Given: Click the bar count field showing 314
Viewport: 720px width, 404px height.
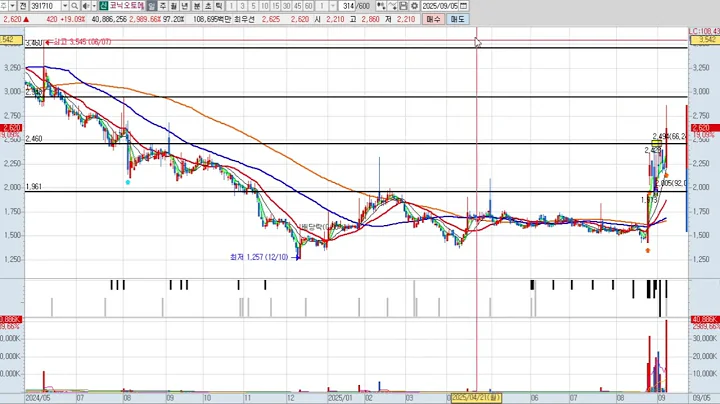Looking at the screenshot, I should (x=348, y=6).
